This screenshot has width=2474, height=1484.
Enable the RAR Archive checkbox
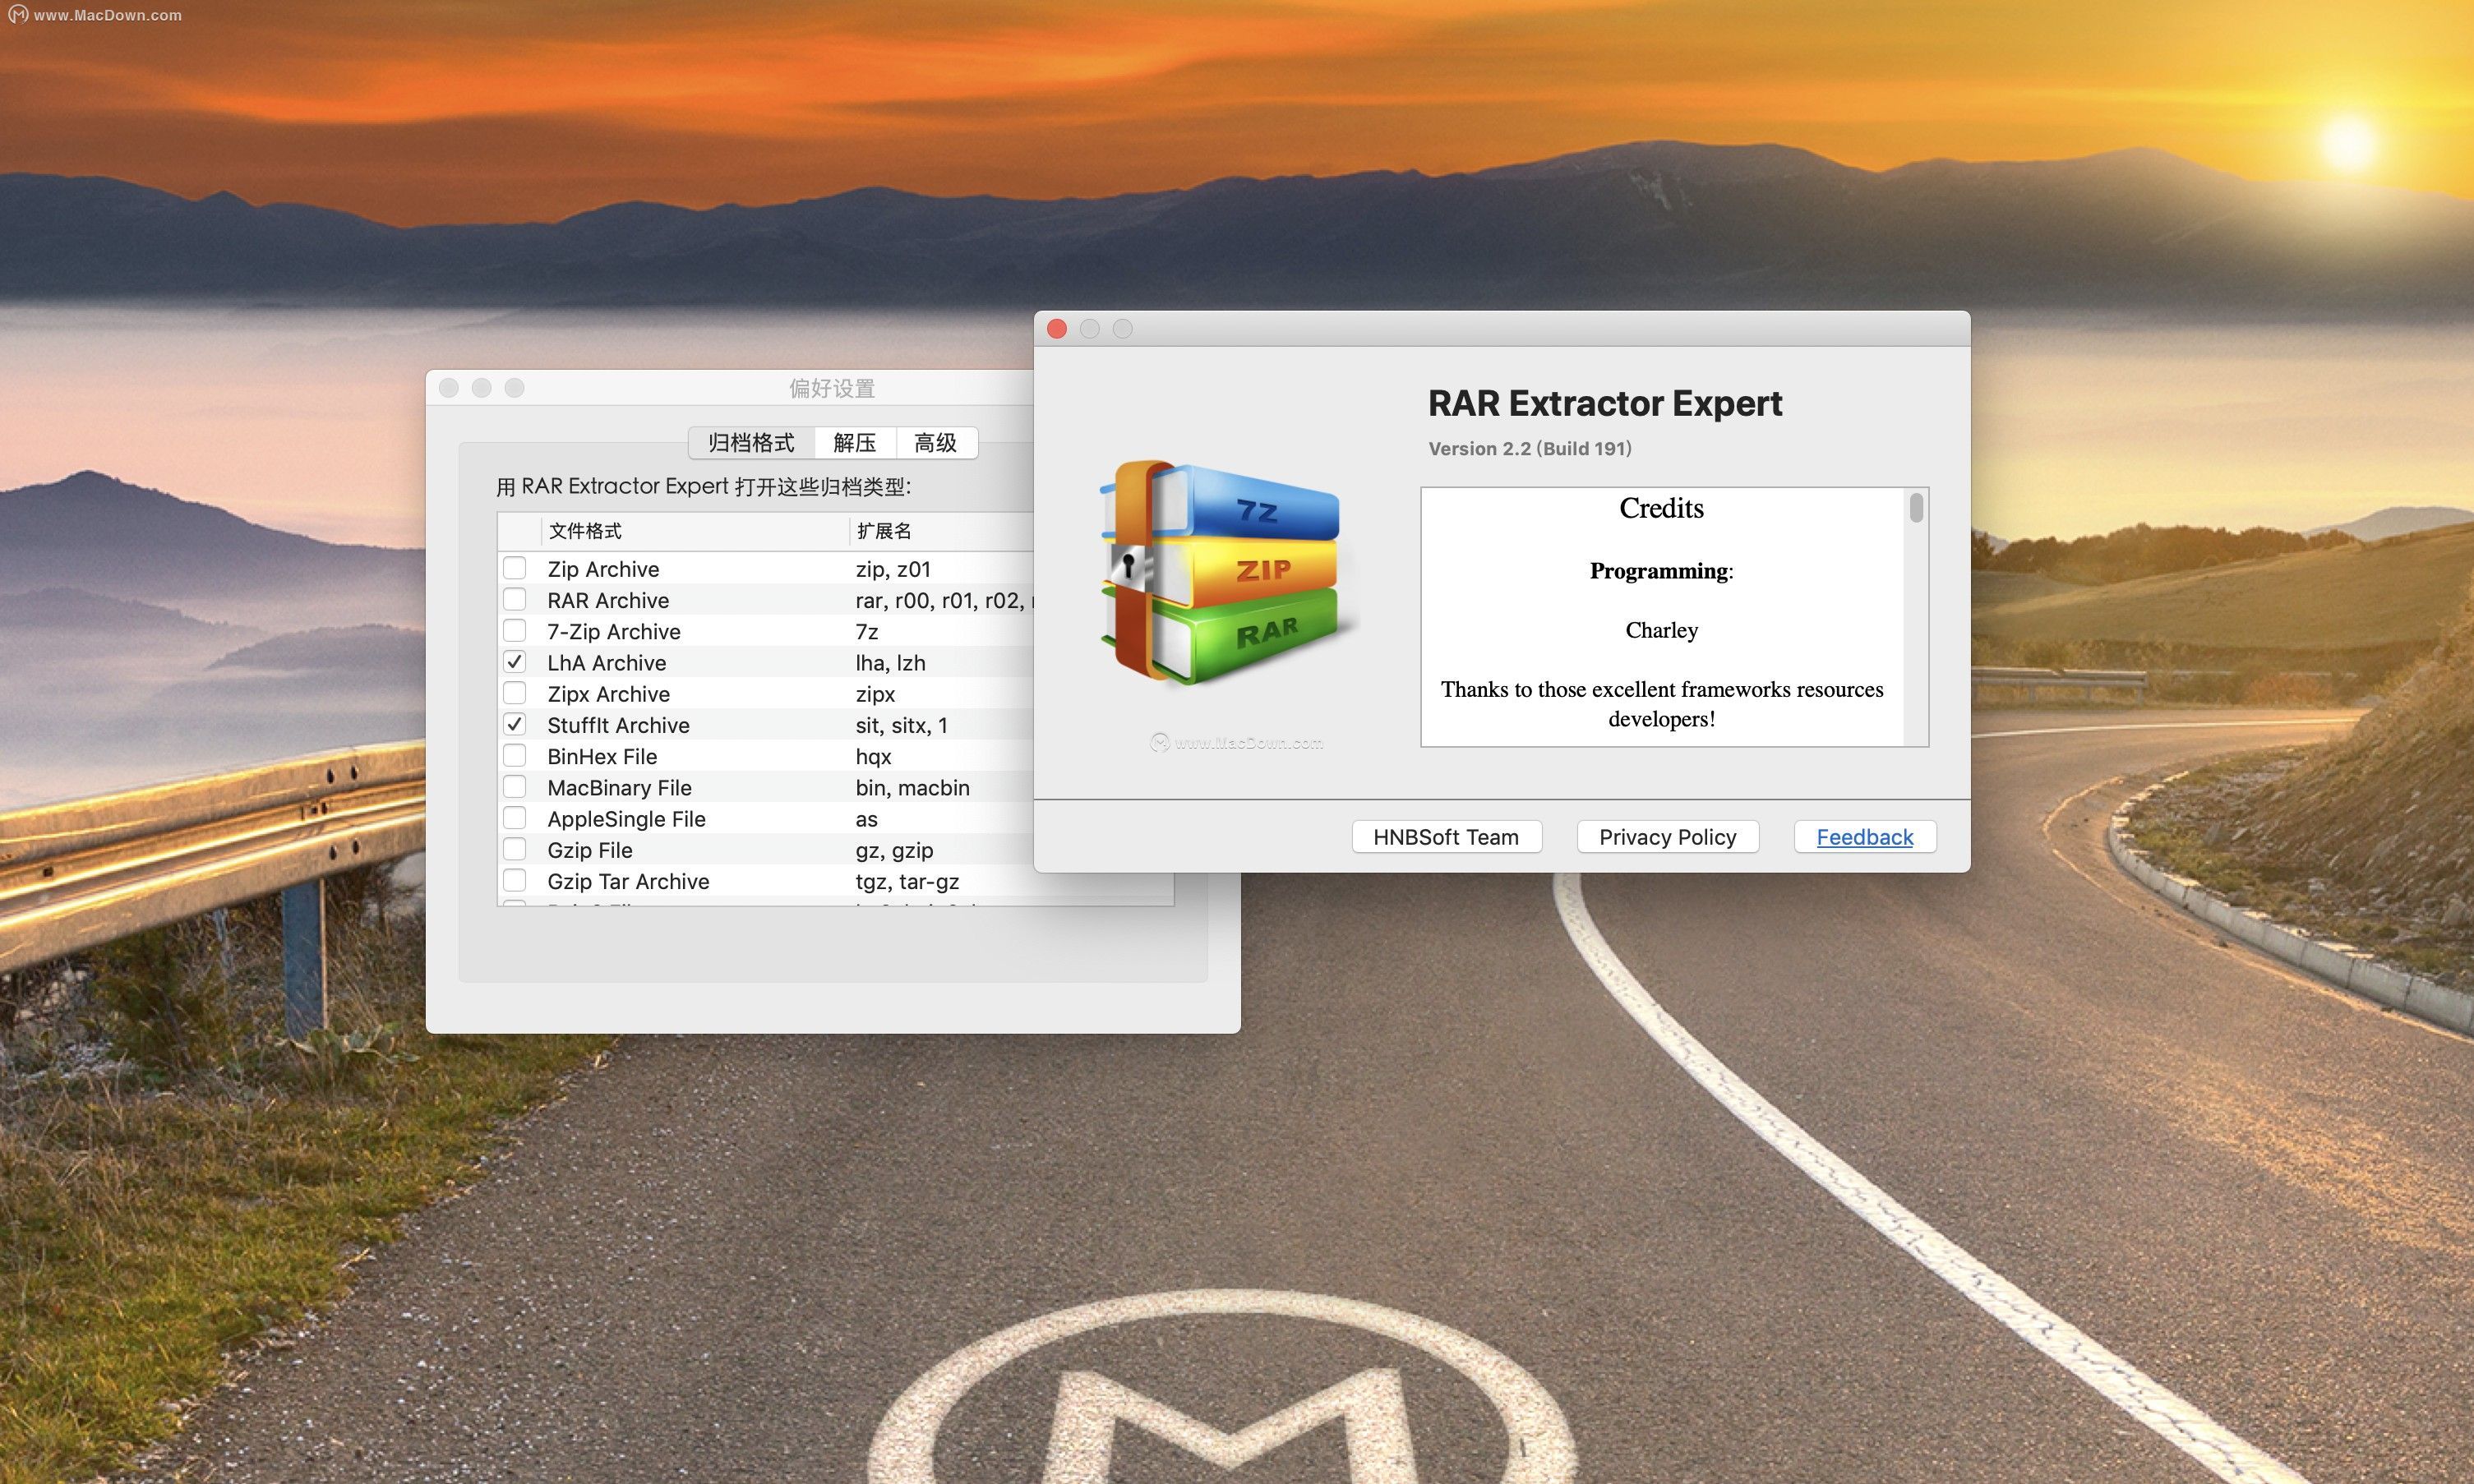tap(514, 599)
